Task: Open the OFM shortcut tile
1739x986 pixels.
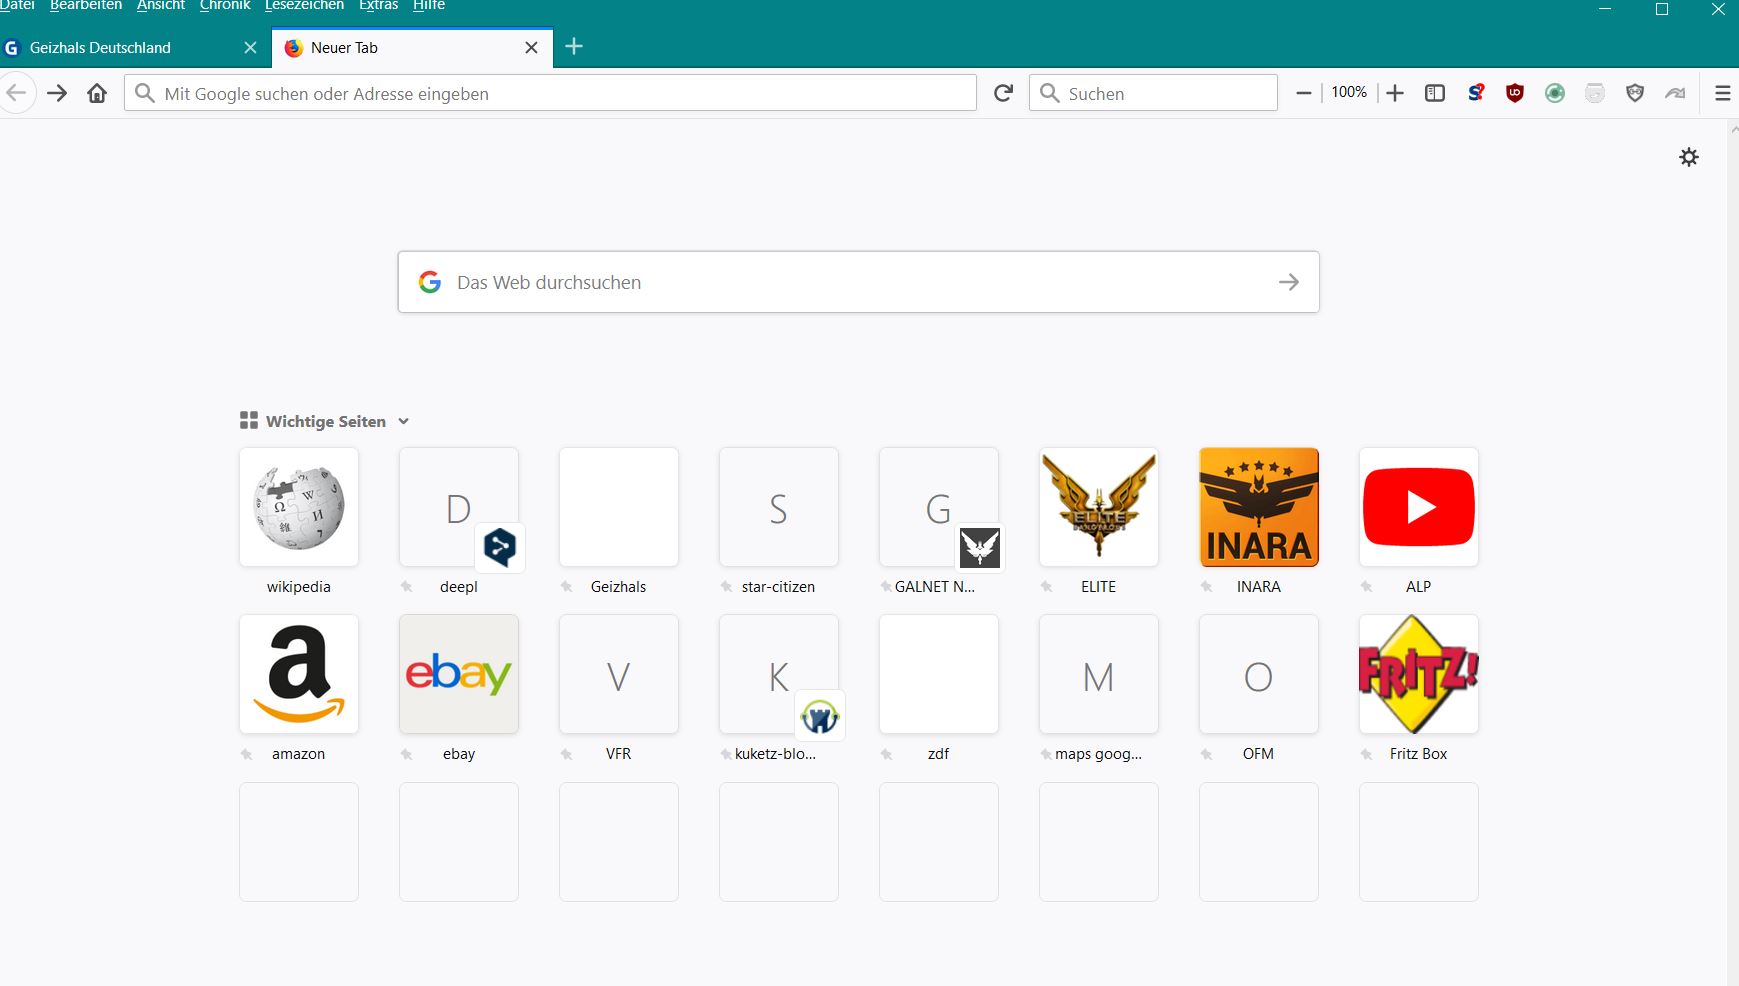Action: (1259, 674)
